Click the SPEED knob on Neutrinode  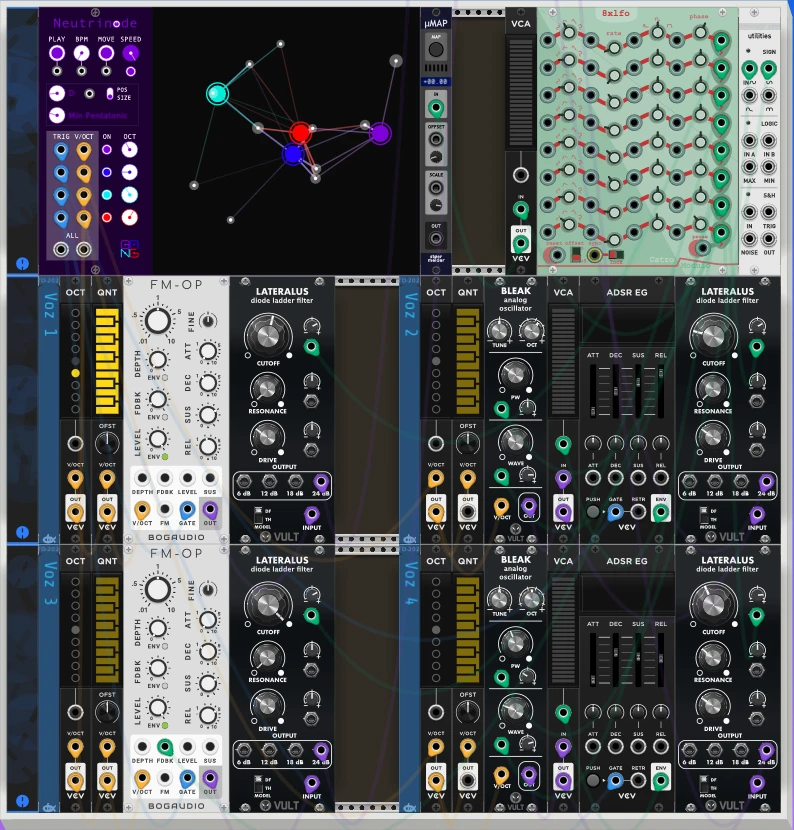tap(130, 53)
